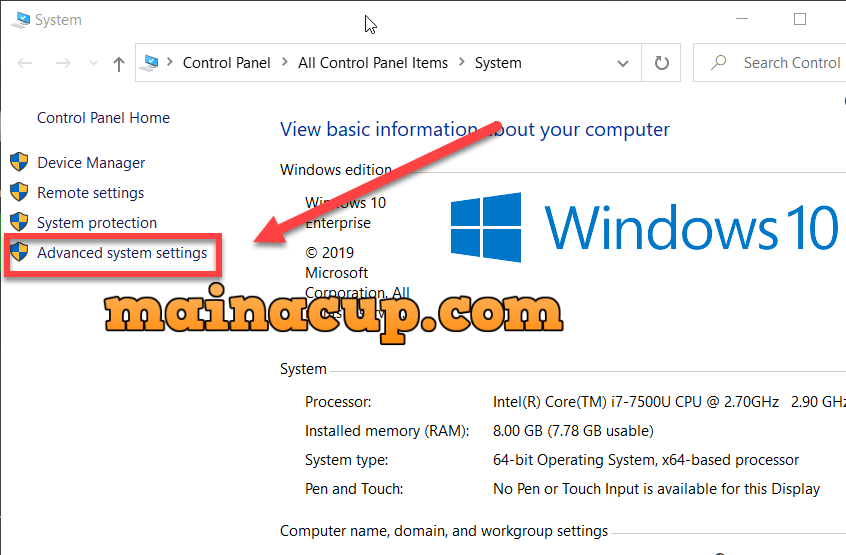Click 'Computer name, domain, and workgroup settings' heading
Viewport: 846px width, 555px height.
tap(444, 531)
